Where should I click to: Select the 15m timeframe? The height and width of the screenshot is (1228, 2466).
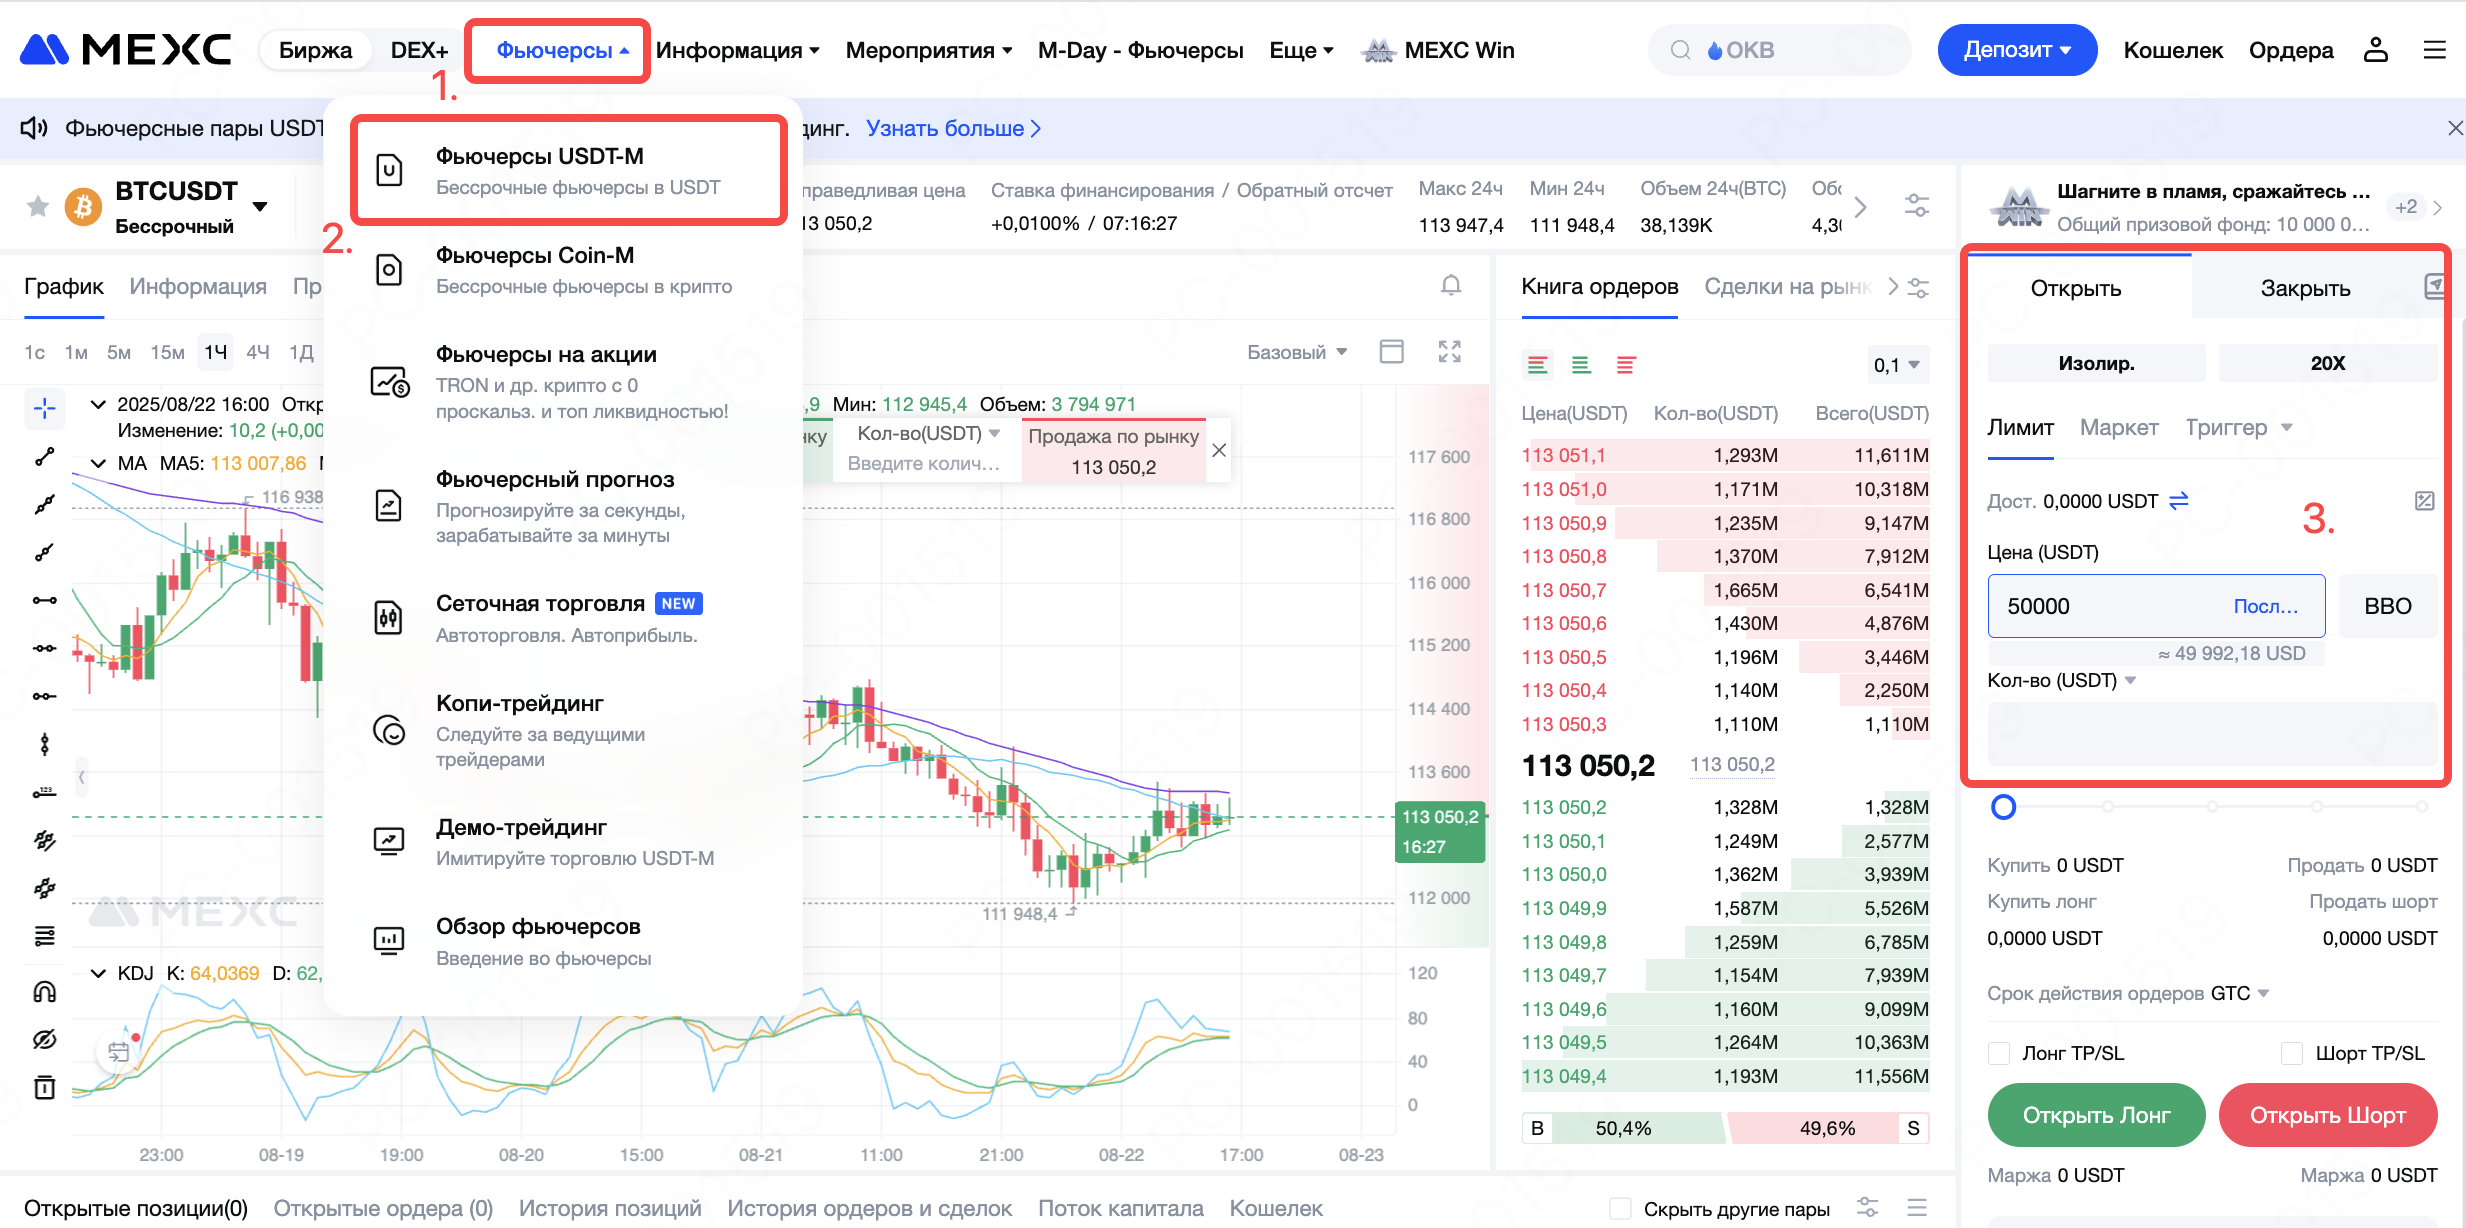pos(167,352)
